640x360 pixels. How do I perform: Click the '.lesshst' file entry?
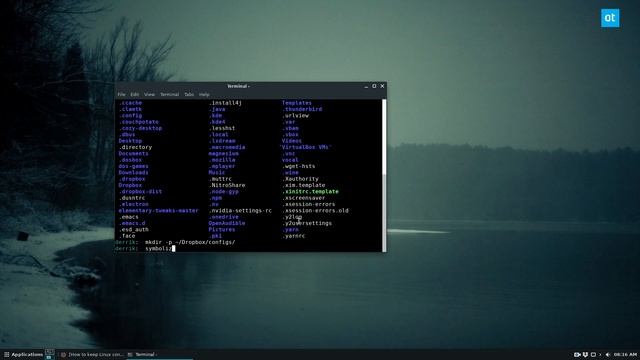click(222, 128)
